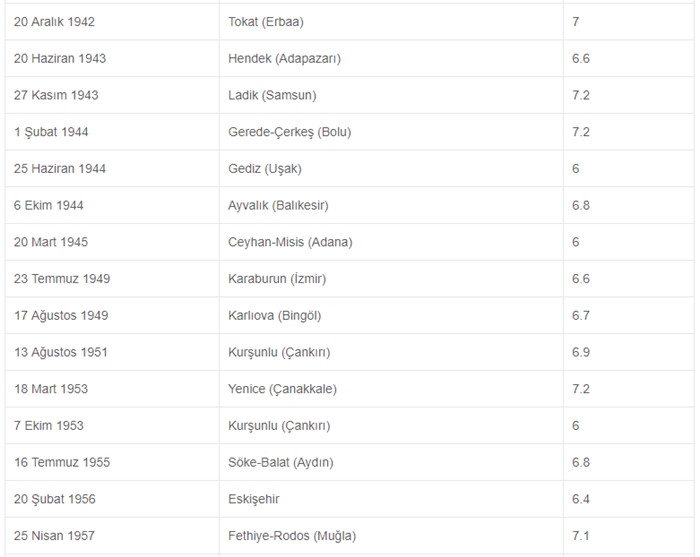Select the magnitude 6.9 value
The width and height of the screenshot is (700, 557).
(581, 352)
